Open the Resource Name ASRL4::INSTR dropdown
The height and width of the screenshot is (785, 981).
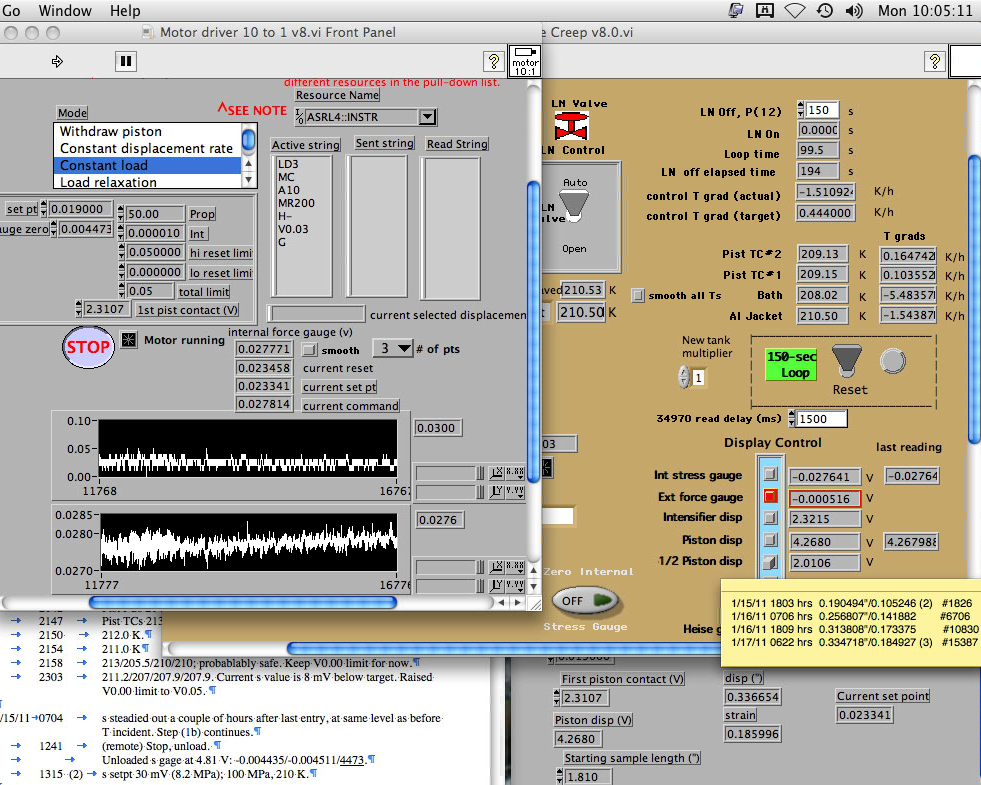pyautogui.click(x=427, y=117)
